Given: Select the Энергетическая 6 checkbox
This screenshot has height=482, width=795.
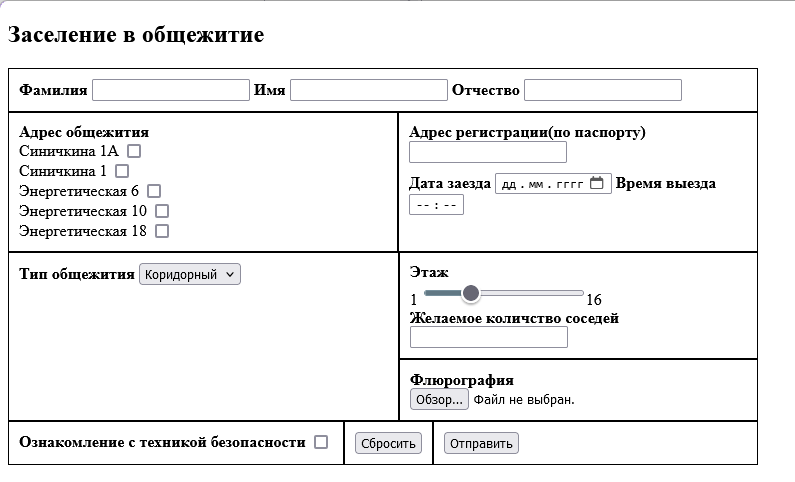Looking at the screenshot, I should 154,191.
